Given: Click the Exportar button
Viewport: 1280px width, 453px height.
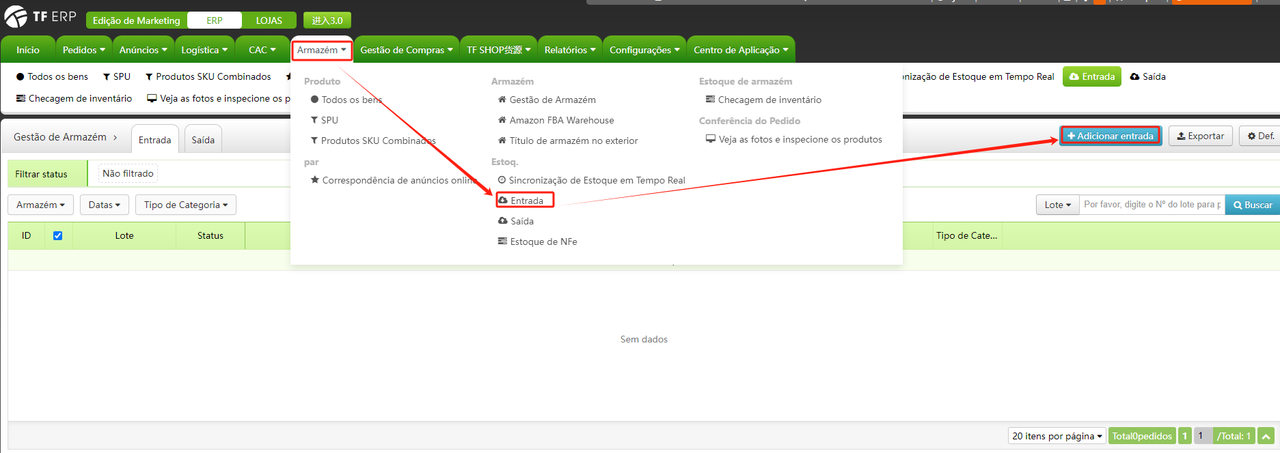Looking at the screenshot, I should point(1200,135).
